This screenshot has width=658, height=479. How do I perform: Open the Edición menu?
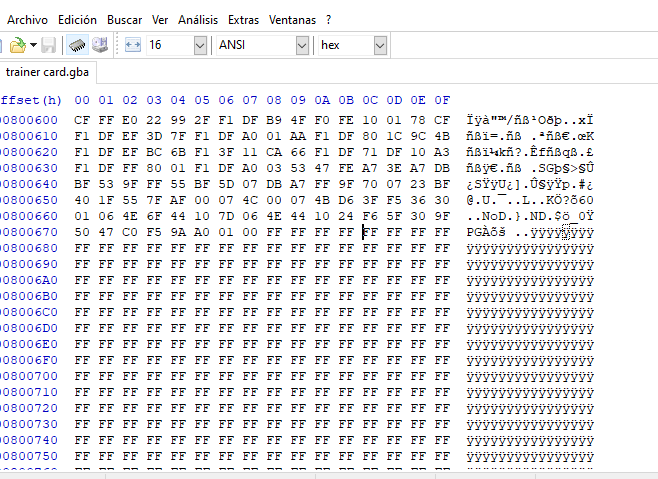[78, 19]
